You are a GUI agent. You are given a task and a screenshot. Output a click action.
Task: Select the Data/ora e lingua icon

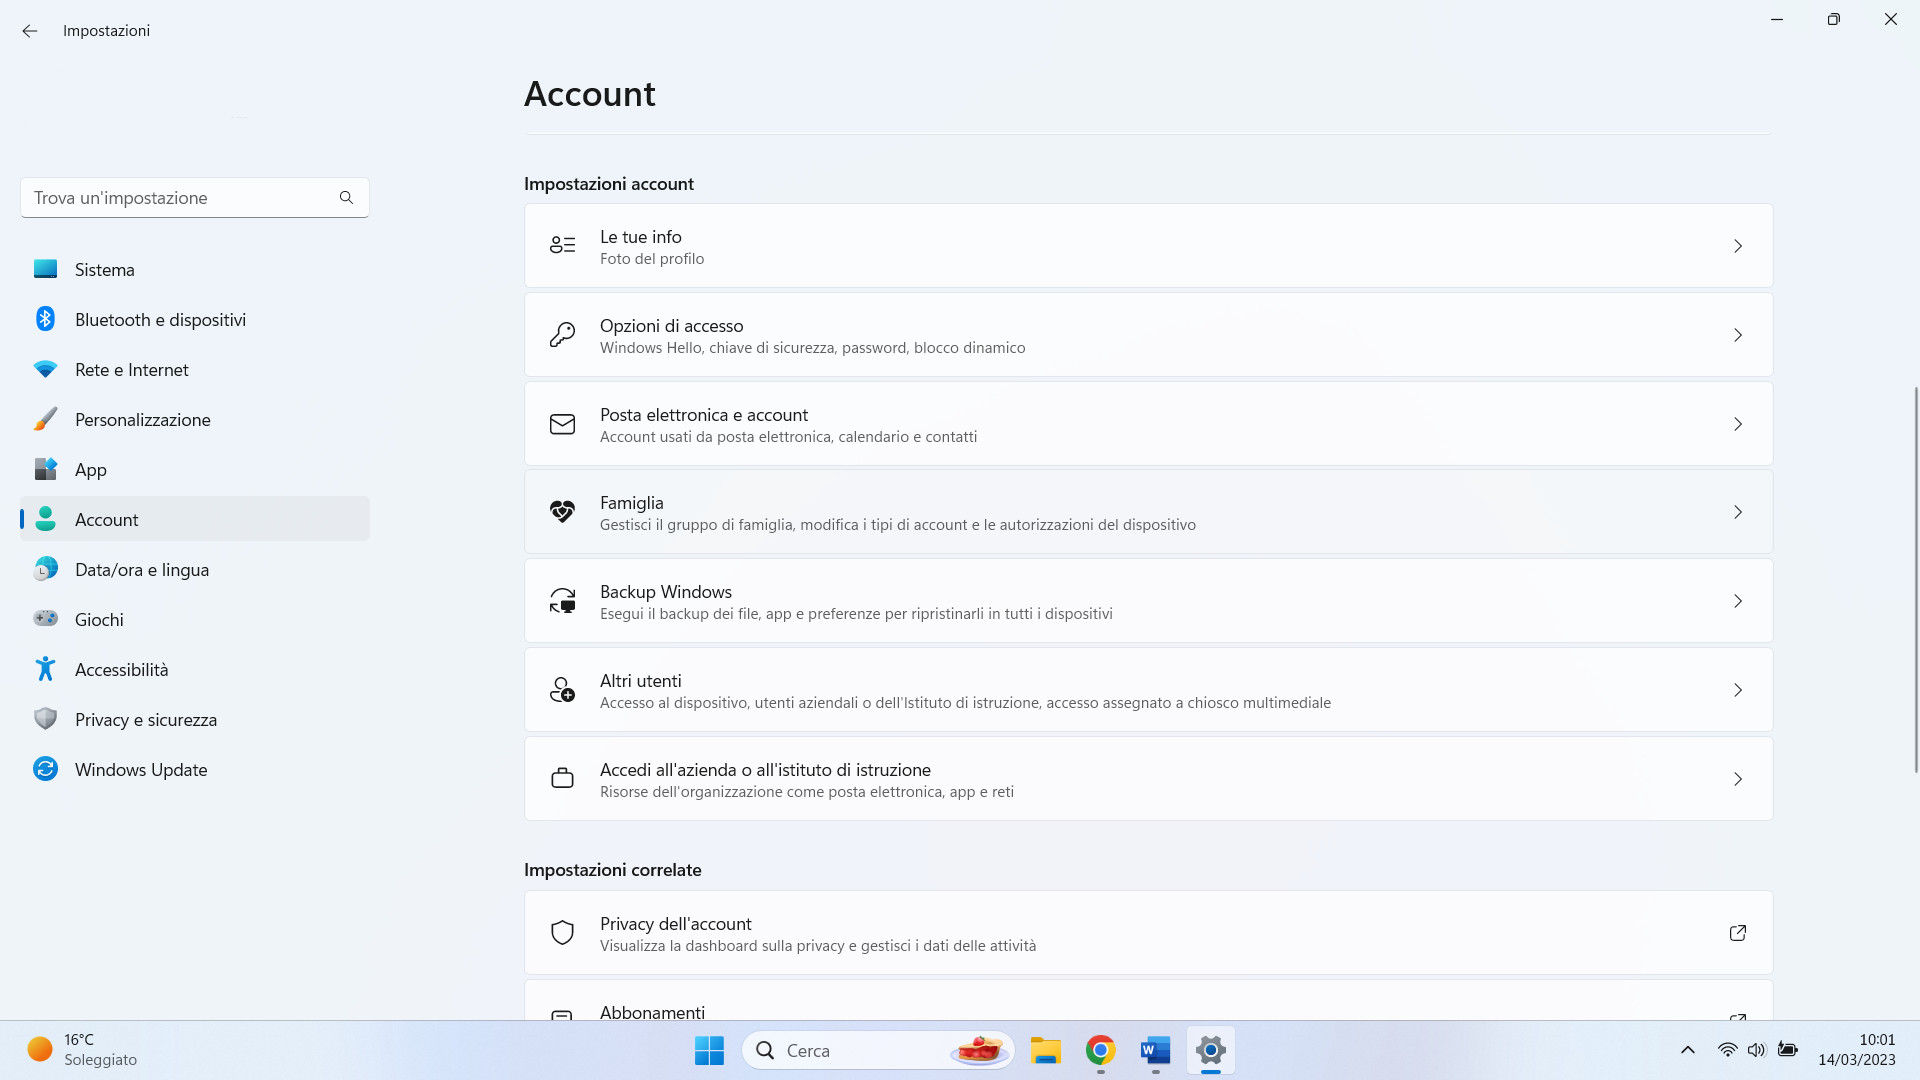click(x=45, y=569)
